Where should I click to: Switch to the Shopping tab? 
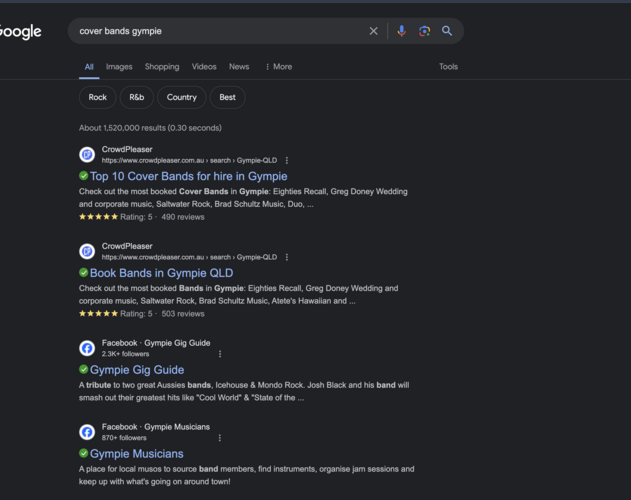[162, 67]
